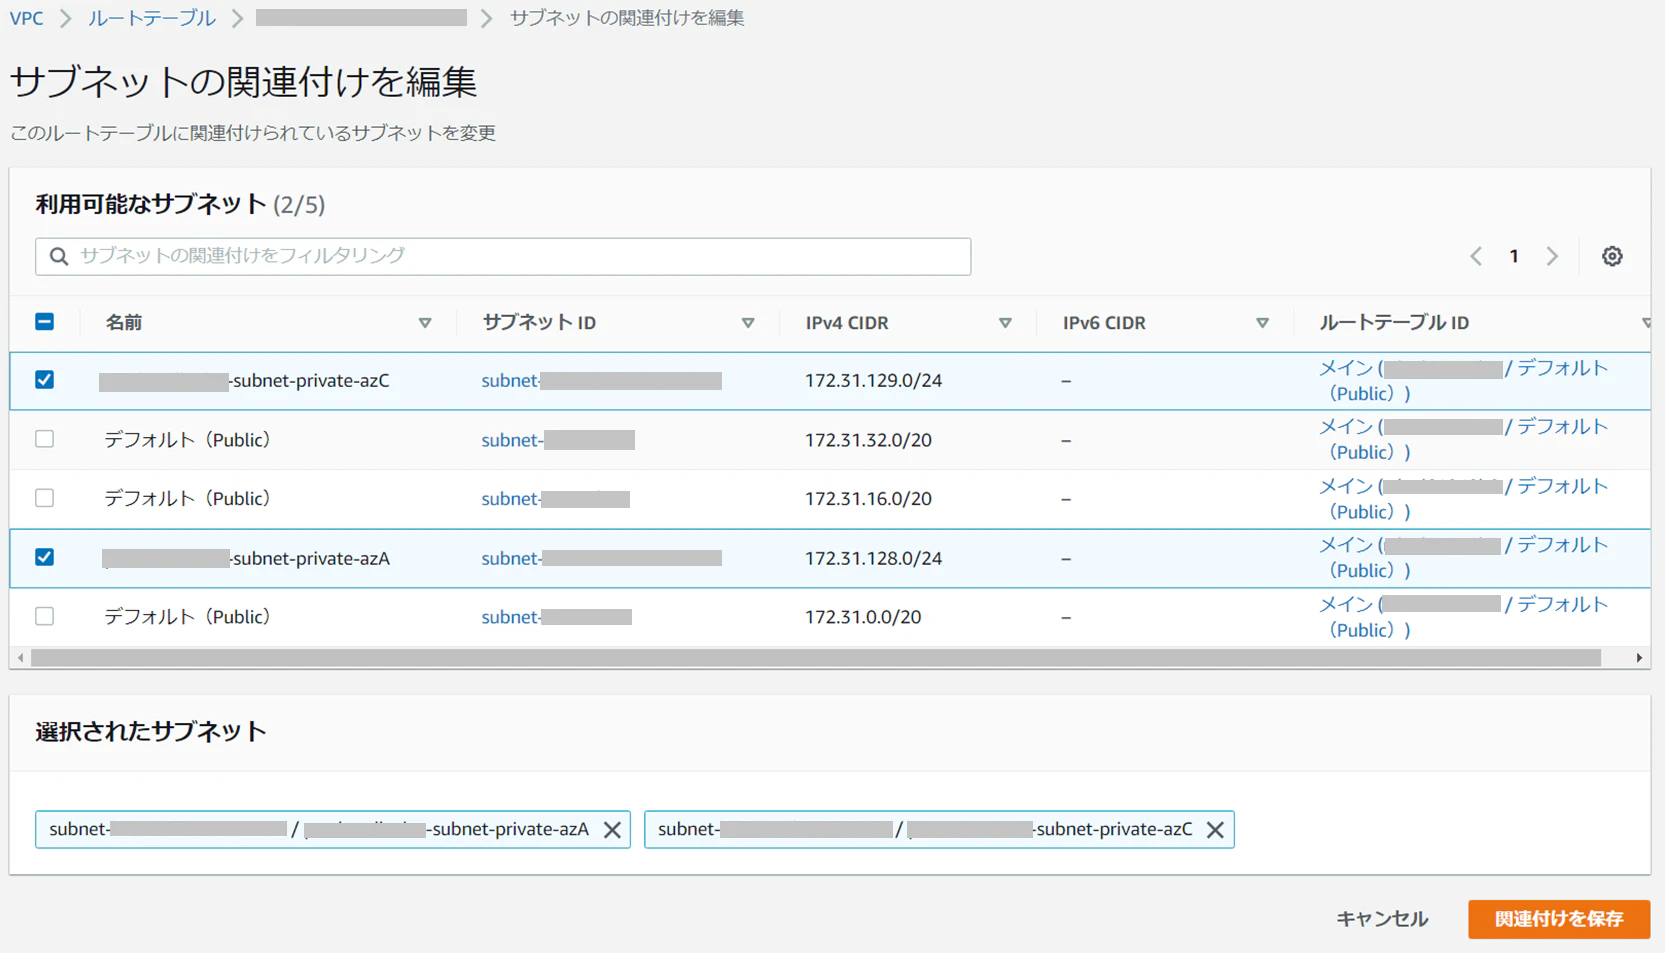Toggle the select-all header checkbox
The height and width of the screenshot is (953, 1665).
coord(44,322)
